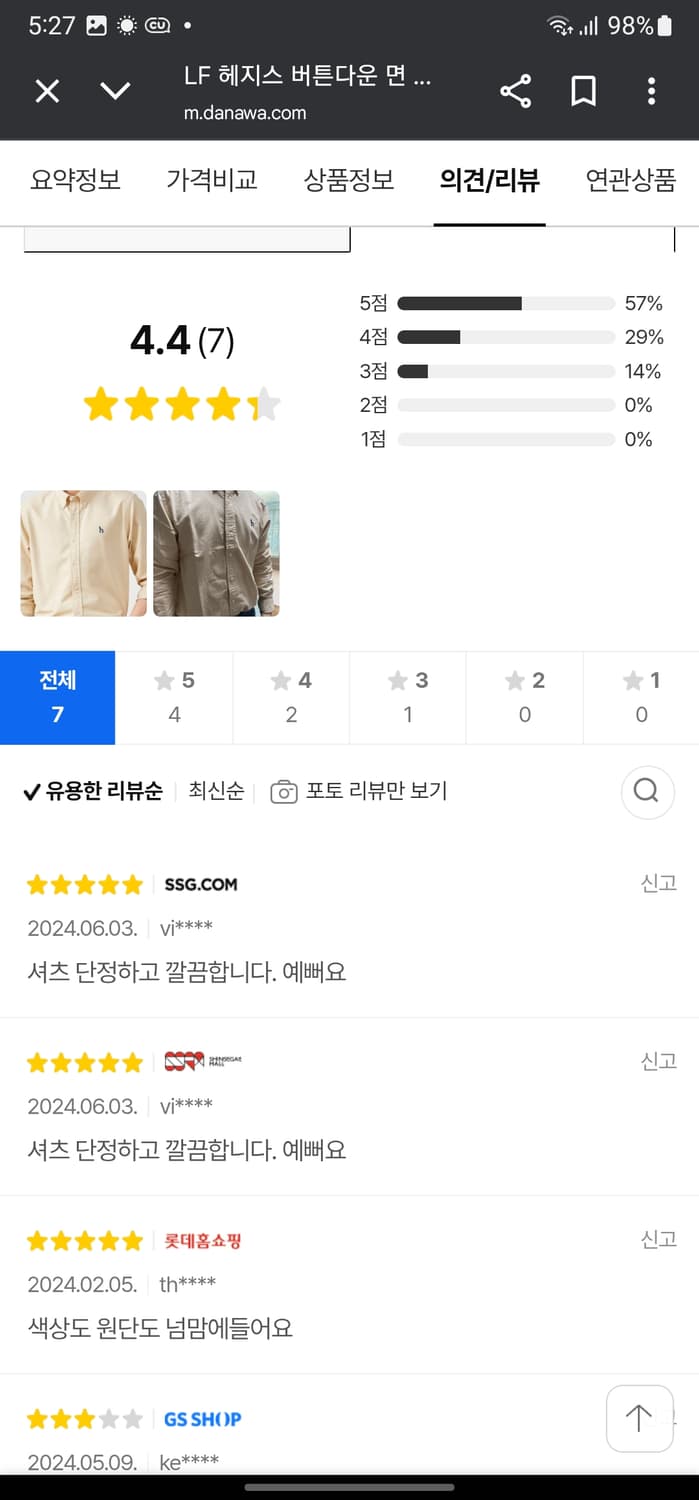Collapse the page using the down chevron

tap(115, 91)
